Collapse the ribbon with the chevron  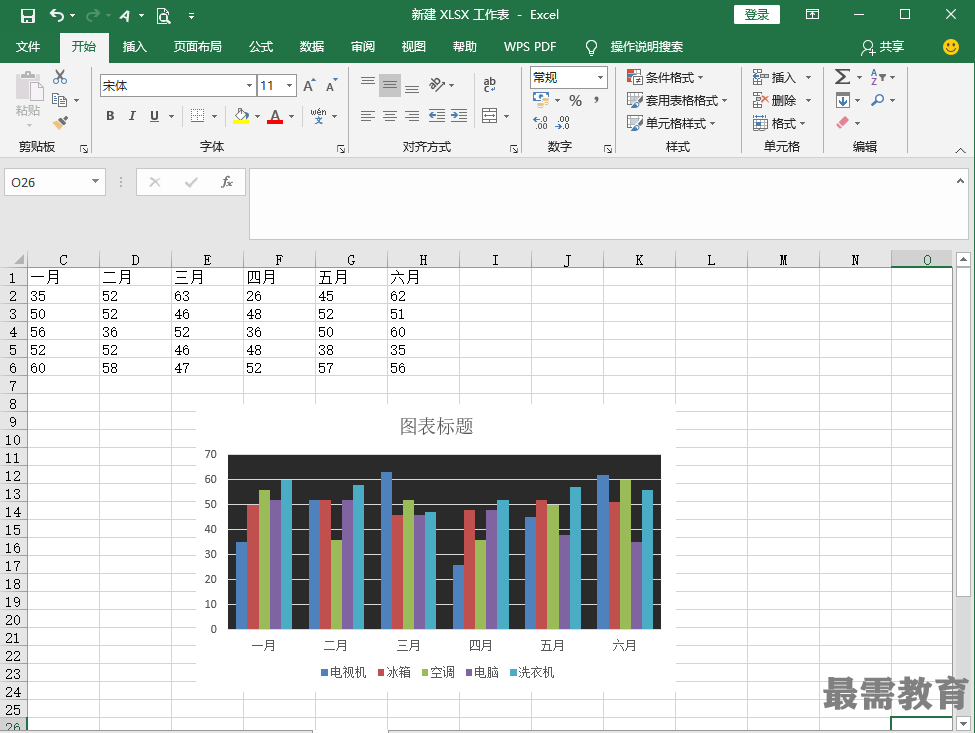point(961,150)
